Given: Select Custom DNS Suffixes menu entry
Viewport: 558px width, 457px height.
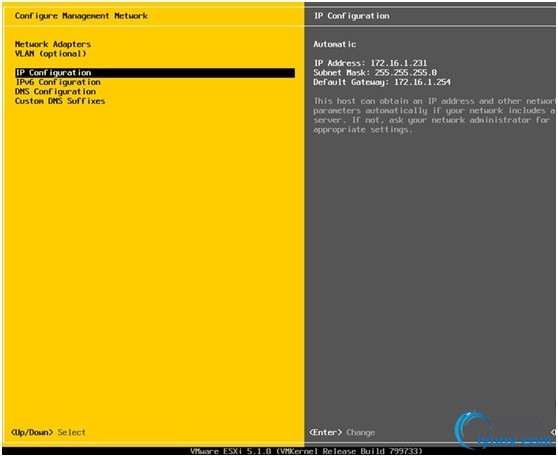Looking at the screenshot, I should [60, 101].
